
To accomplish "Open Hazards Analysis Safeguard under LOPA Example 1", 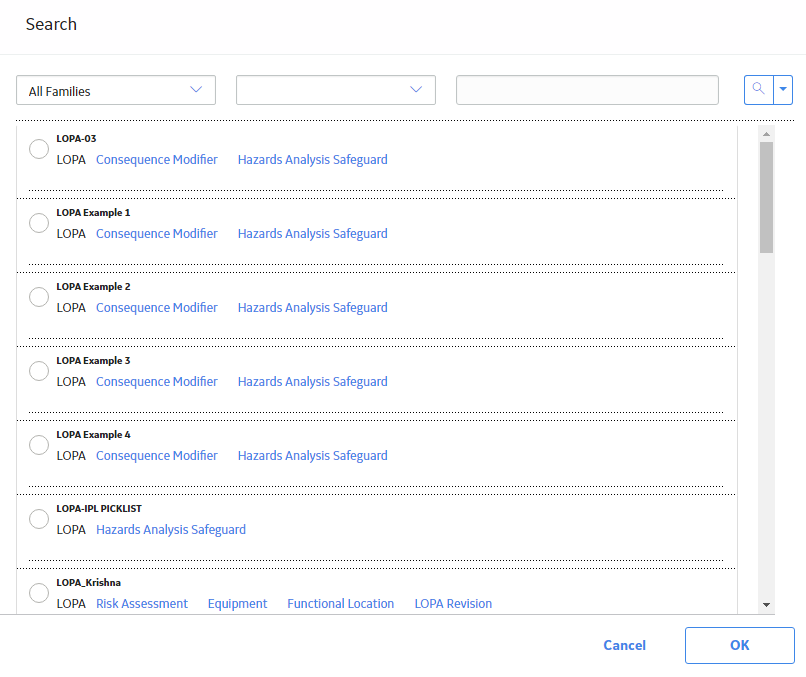I will 313,234.
